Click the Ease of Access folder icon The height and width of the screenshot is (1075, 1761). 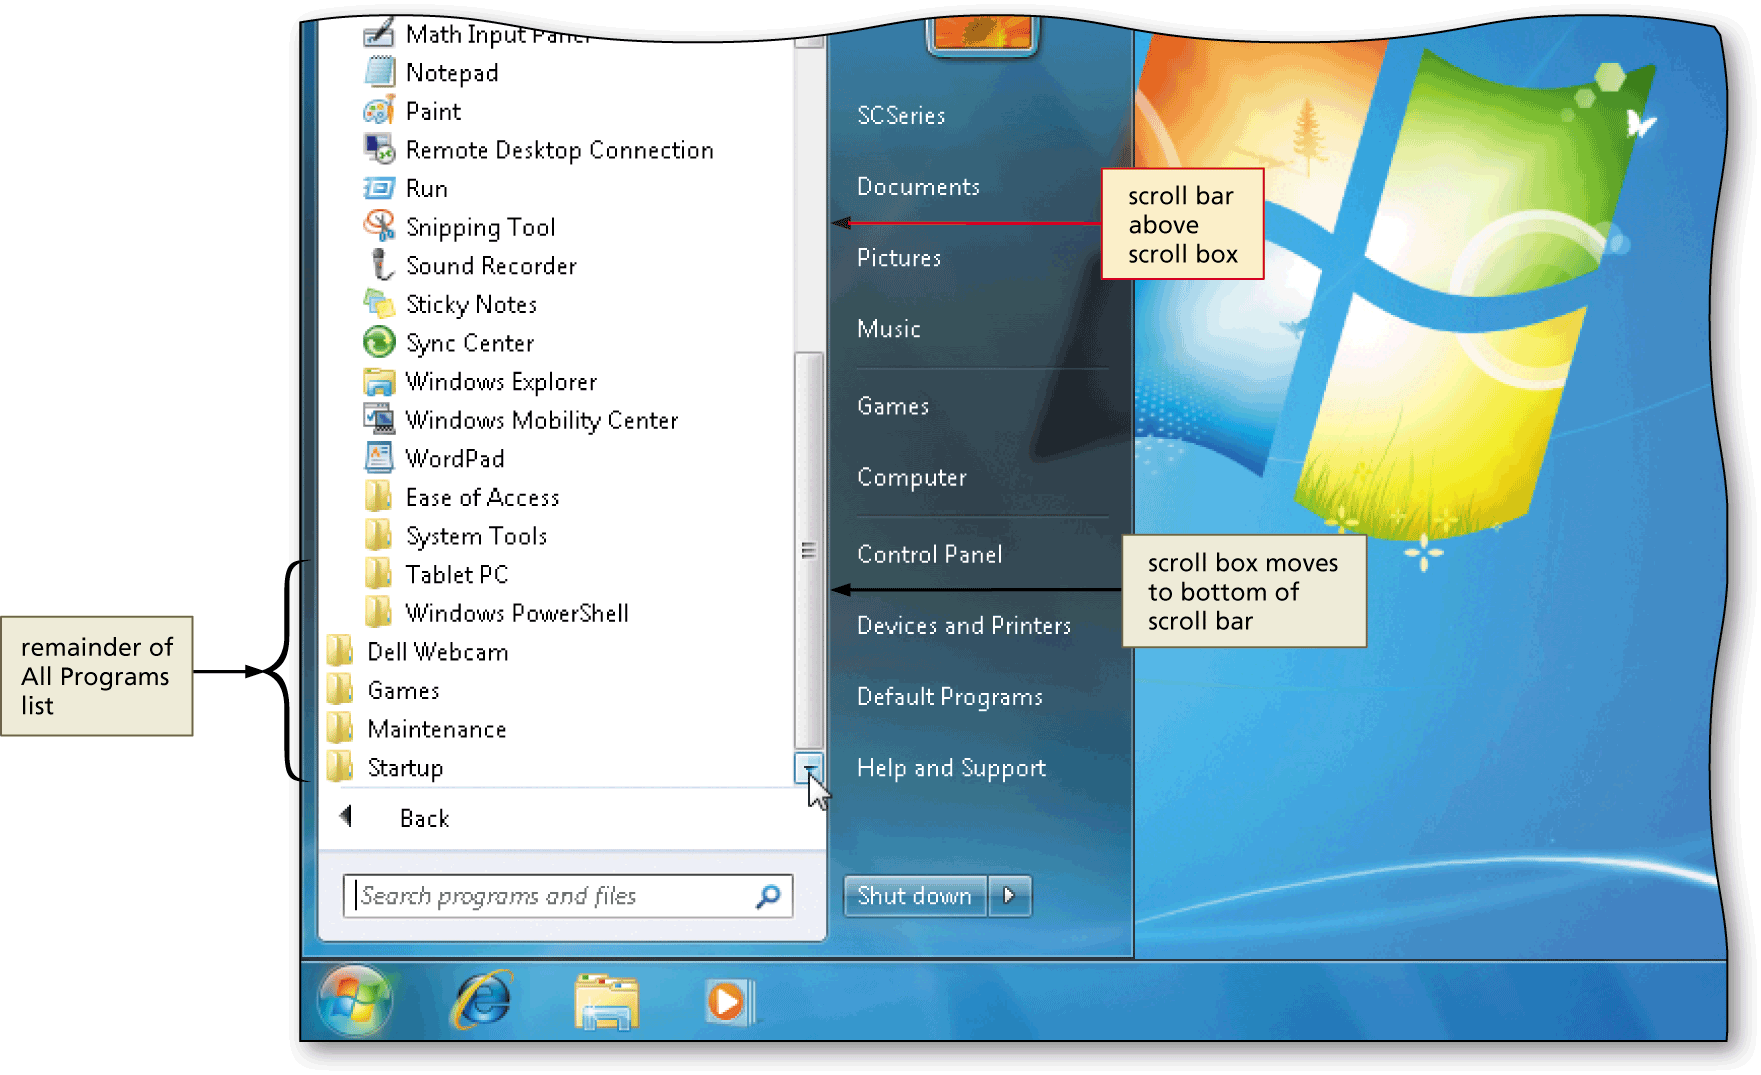tap(378, 496)
